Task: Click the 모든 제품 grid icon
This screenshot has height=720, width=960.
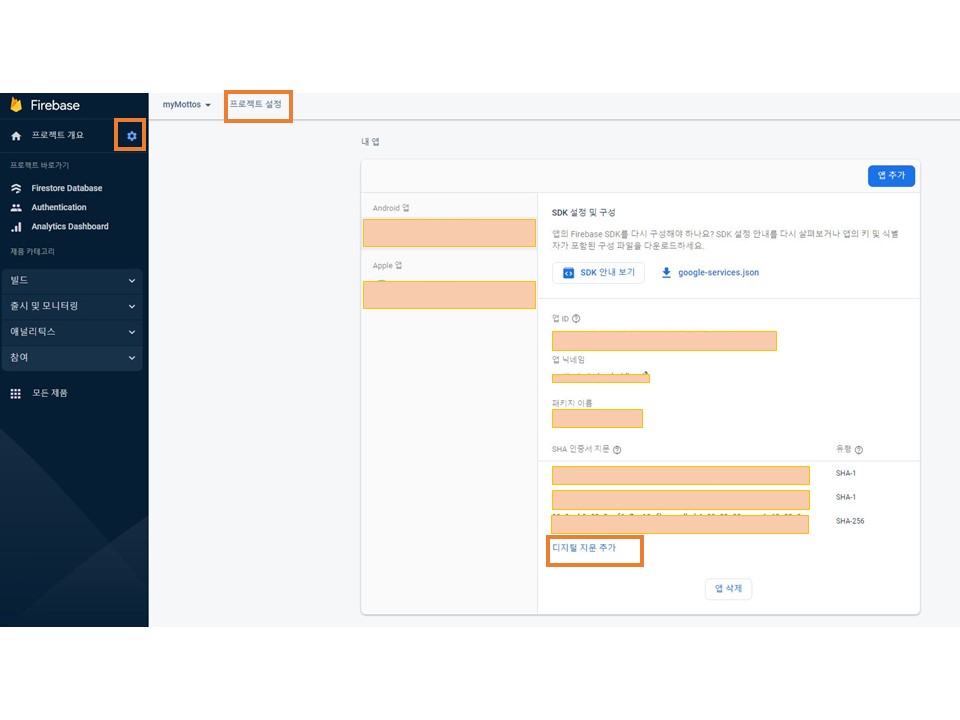Action: coord(16,394)
